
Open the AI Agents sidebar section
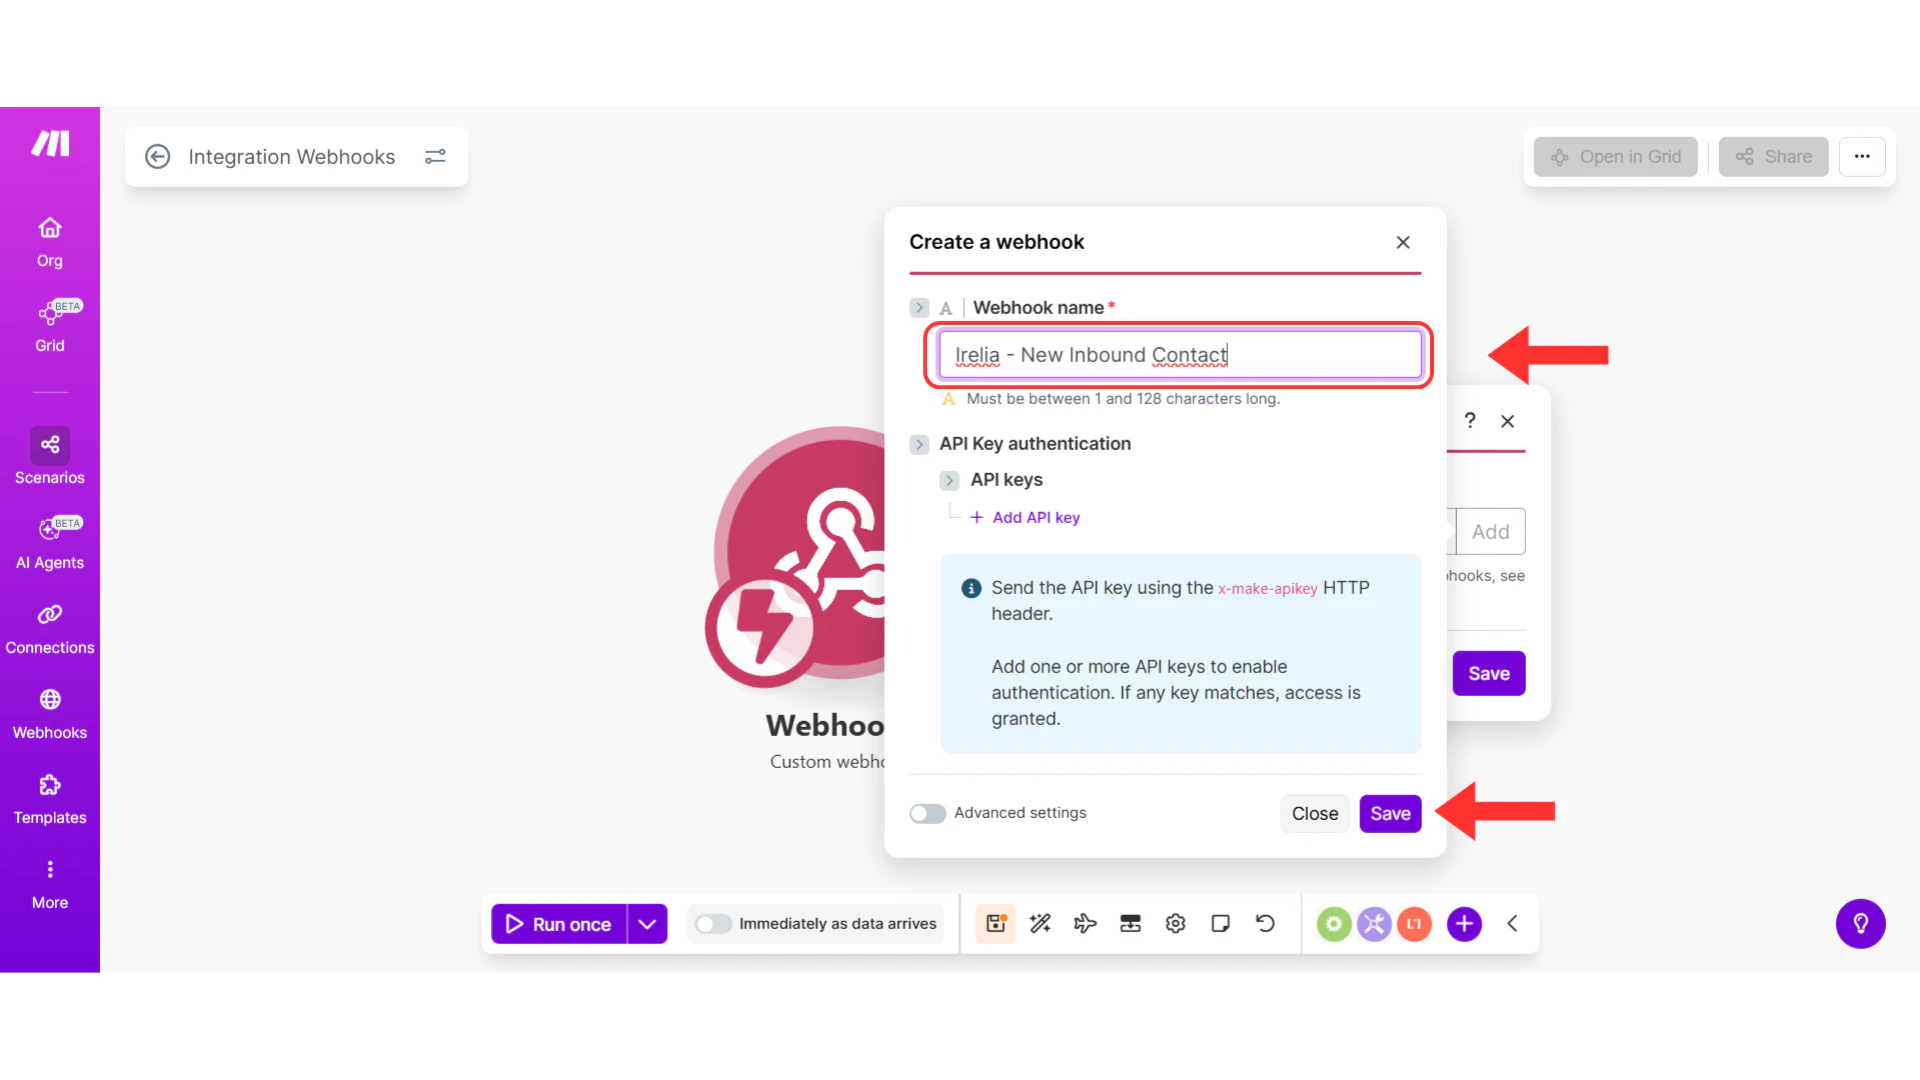[x=49, y=542]
